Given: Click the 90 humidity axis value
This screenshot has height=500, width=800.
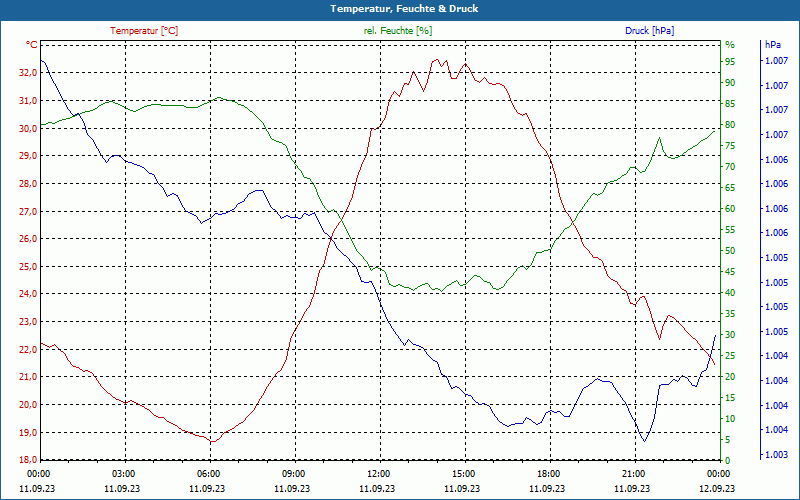Looking at the screenshot, I should tap(730, 83).
